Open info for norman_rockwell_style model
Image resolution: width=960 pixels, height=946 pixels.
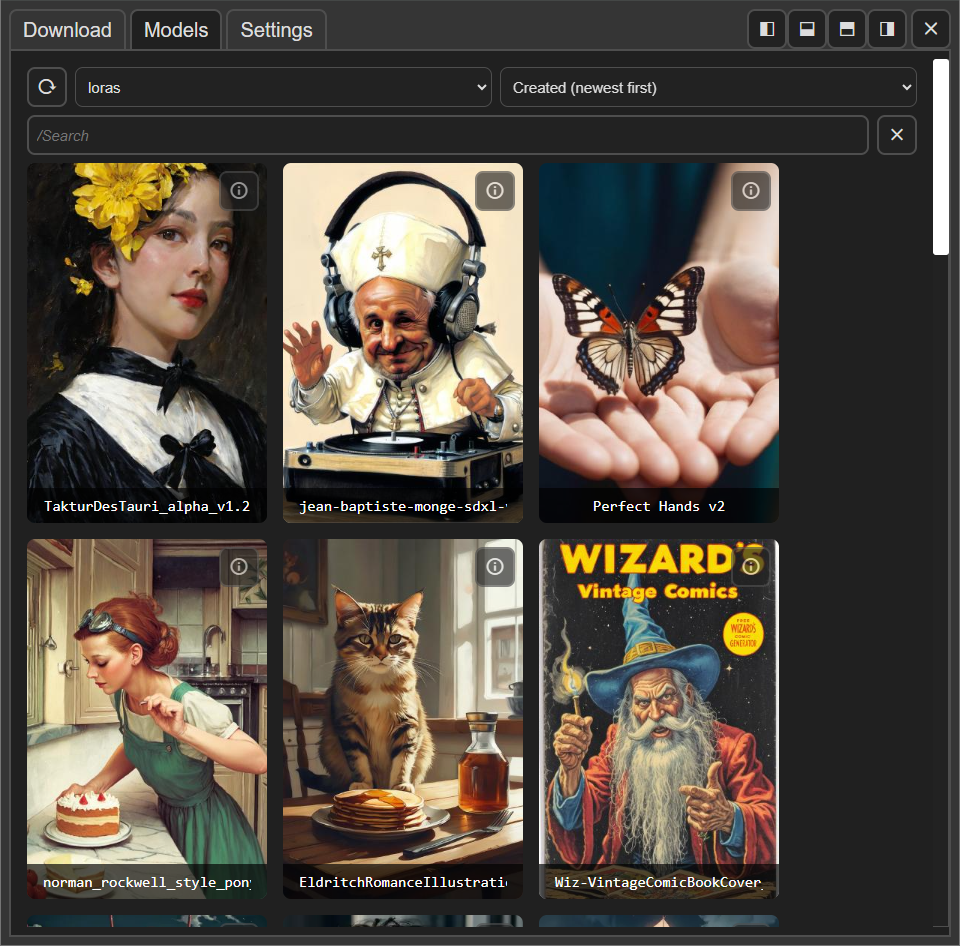coord(239,566)
